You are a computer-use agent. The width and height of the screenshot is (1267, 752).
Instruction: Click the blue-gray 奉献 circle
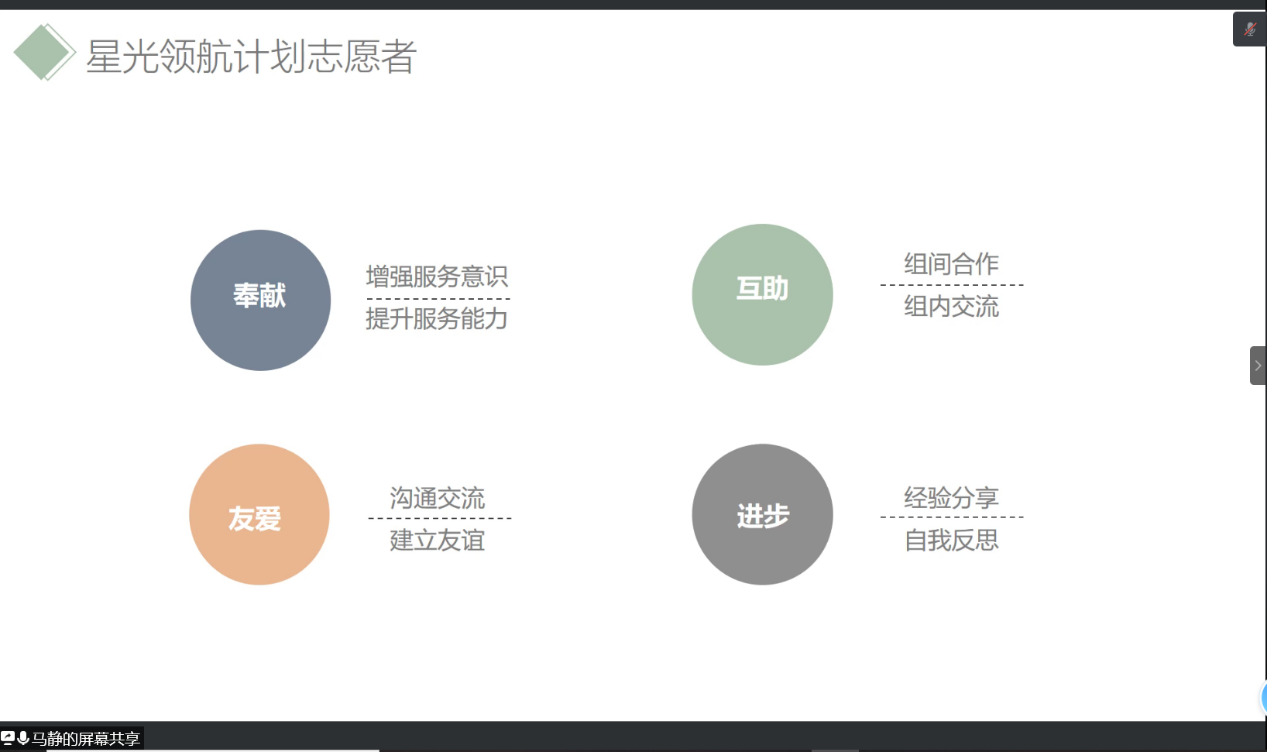point(260,300)
